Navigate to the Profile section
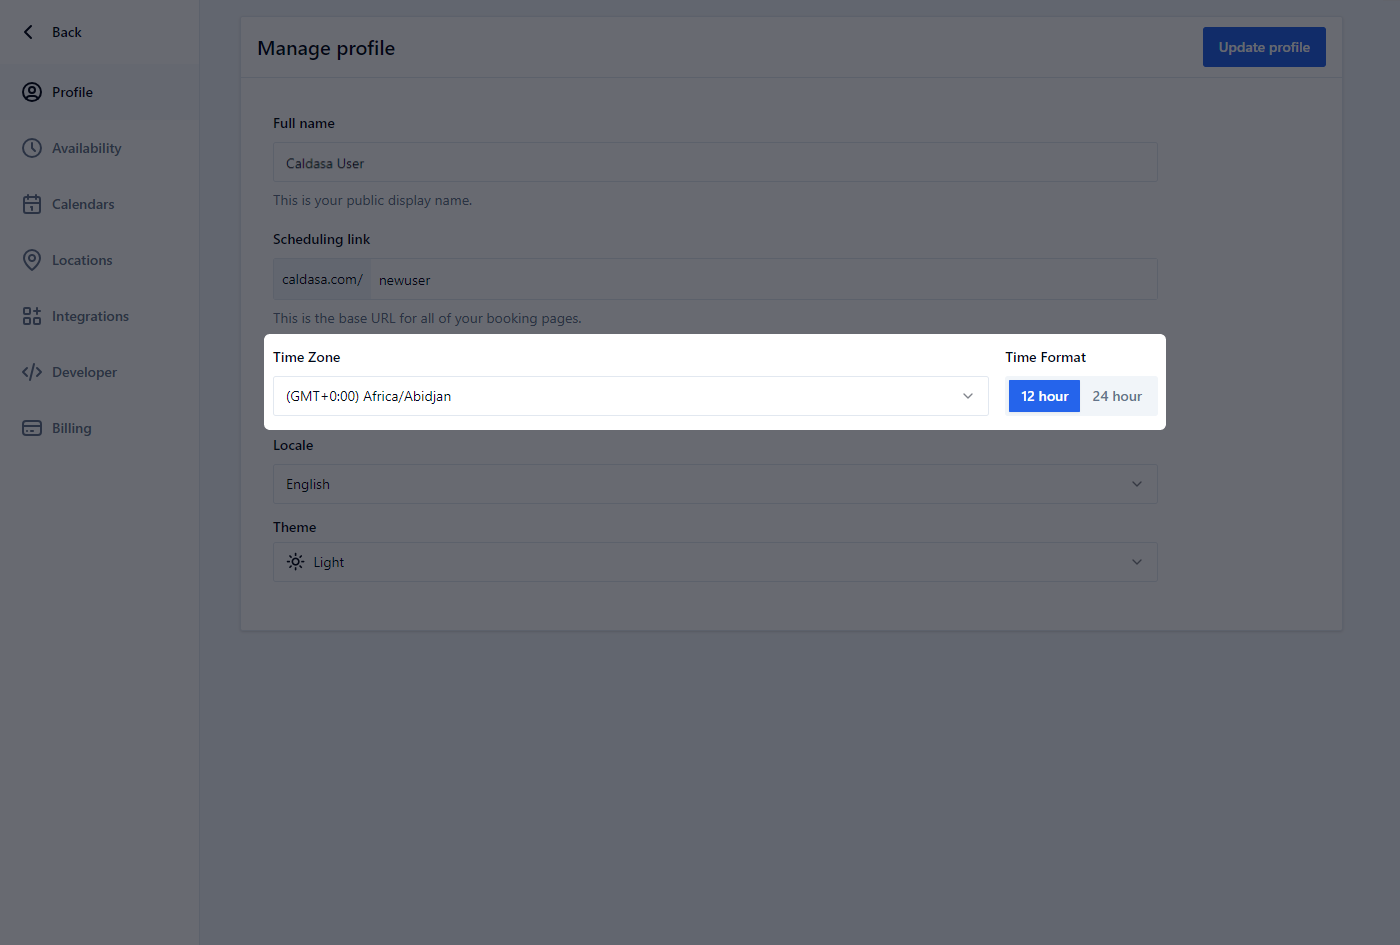The height and width of the screenshot is (945, 1400). 73,91
